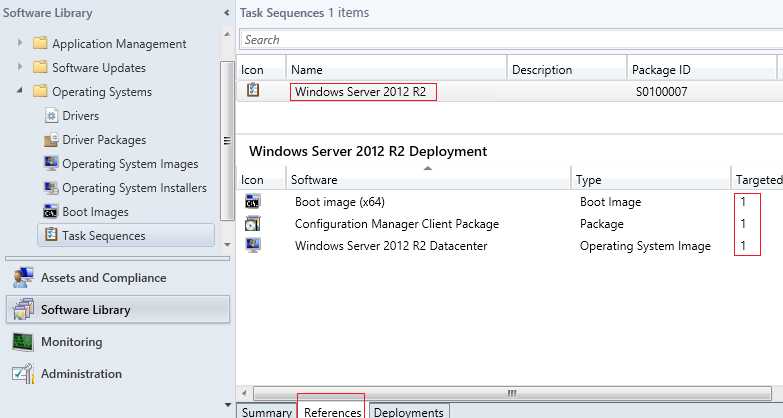Click the task sequence icon for S0100007 row
The height and width of the screenshot is (418, 783).
click(x=253, y=90)
